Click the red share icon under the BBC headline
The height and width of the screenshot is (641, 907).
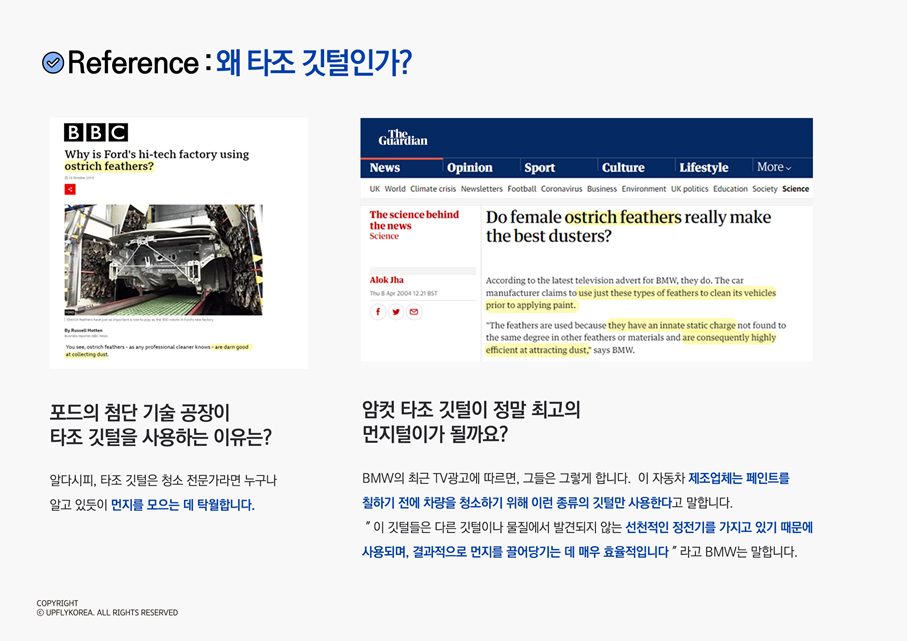click(x=69, y=189)
